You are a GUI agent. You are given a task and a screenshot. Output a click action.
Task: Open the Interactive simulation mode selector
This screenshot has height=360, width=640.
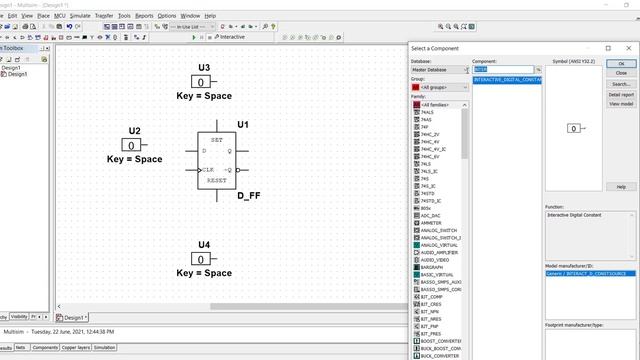[x=229, y=37]
